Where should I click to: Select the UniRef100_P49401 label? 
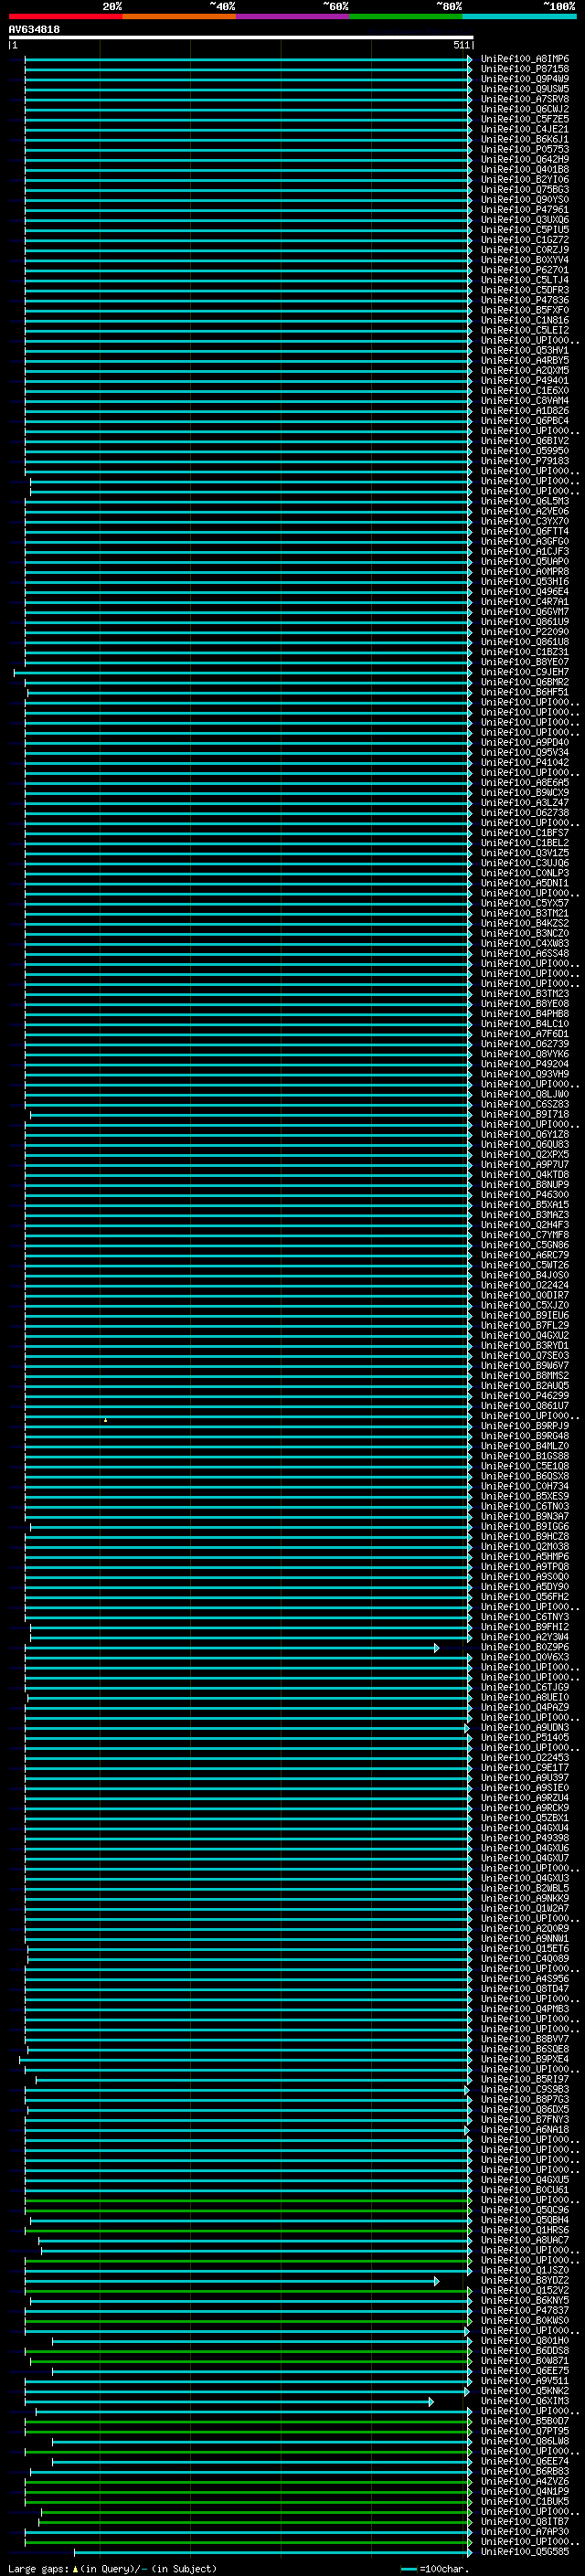point(525,380)
